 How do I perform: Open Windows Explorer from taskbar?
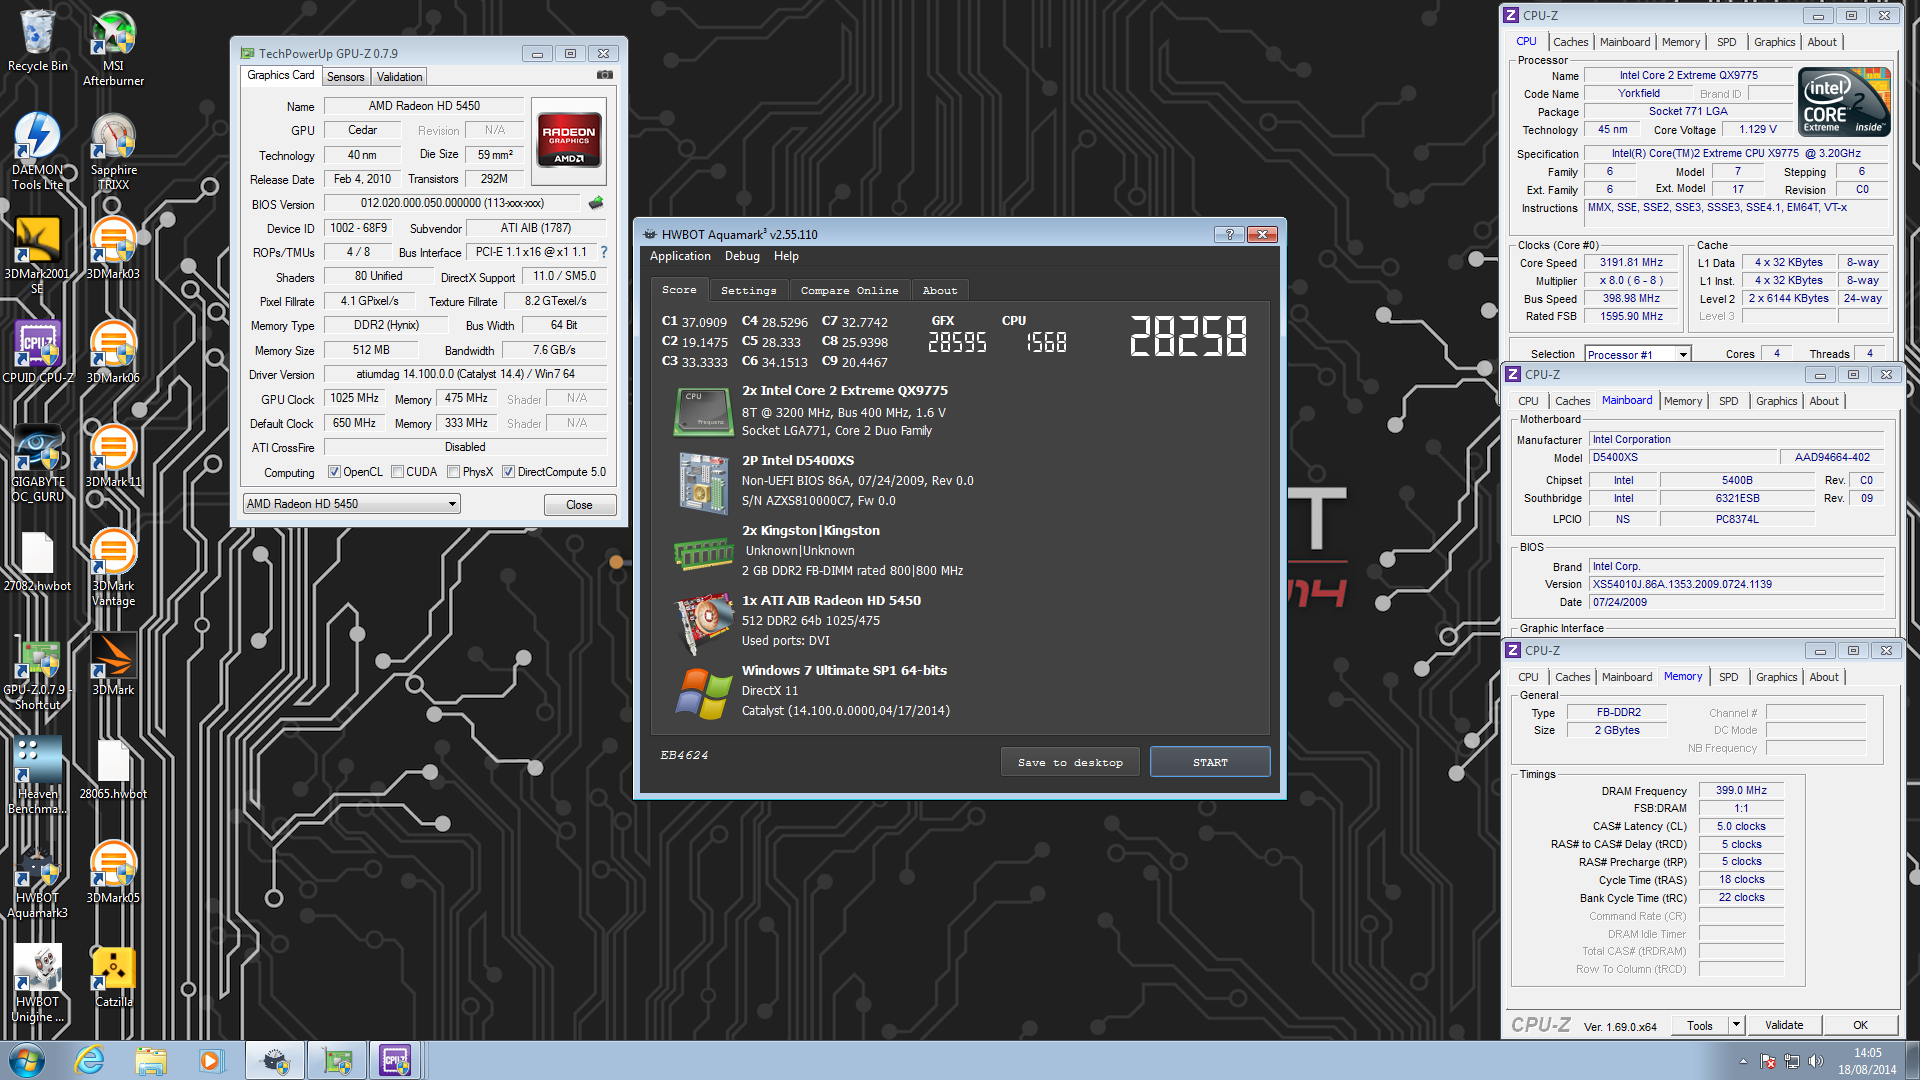151,1060
